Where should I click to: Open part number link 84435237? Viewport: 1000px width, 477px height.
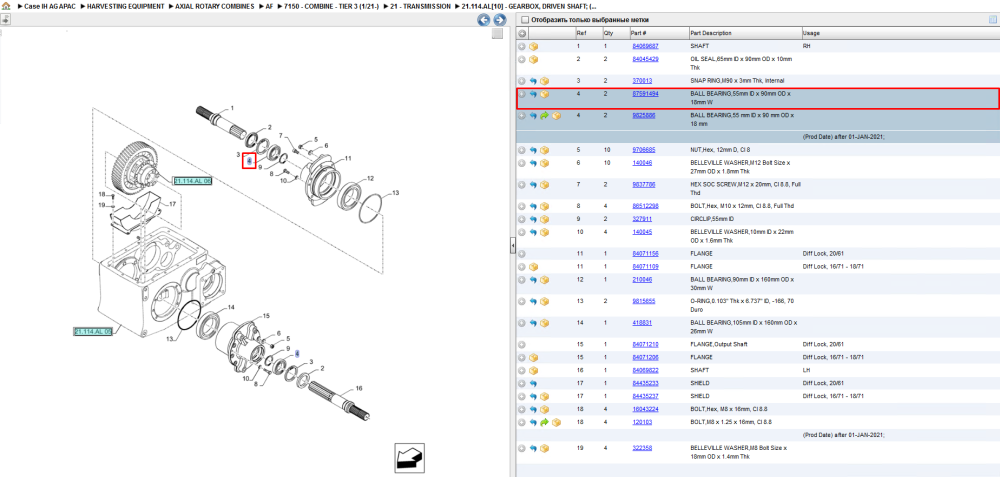pyautogui.click(x=645, y=396)
